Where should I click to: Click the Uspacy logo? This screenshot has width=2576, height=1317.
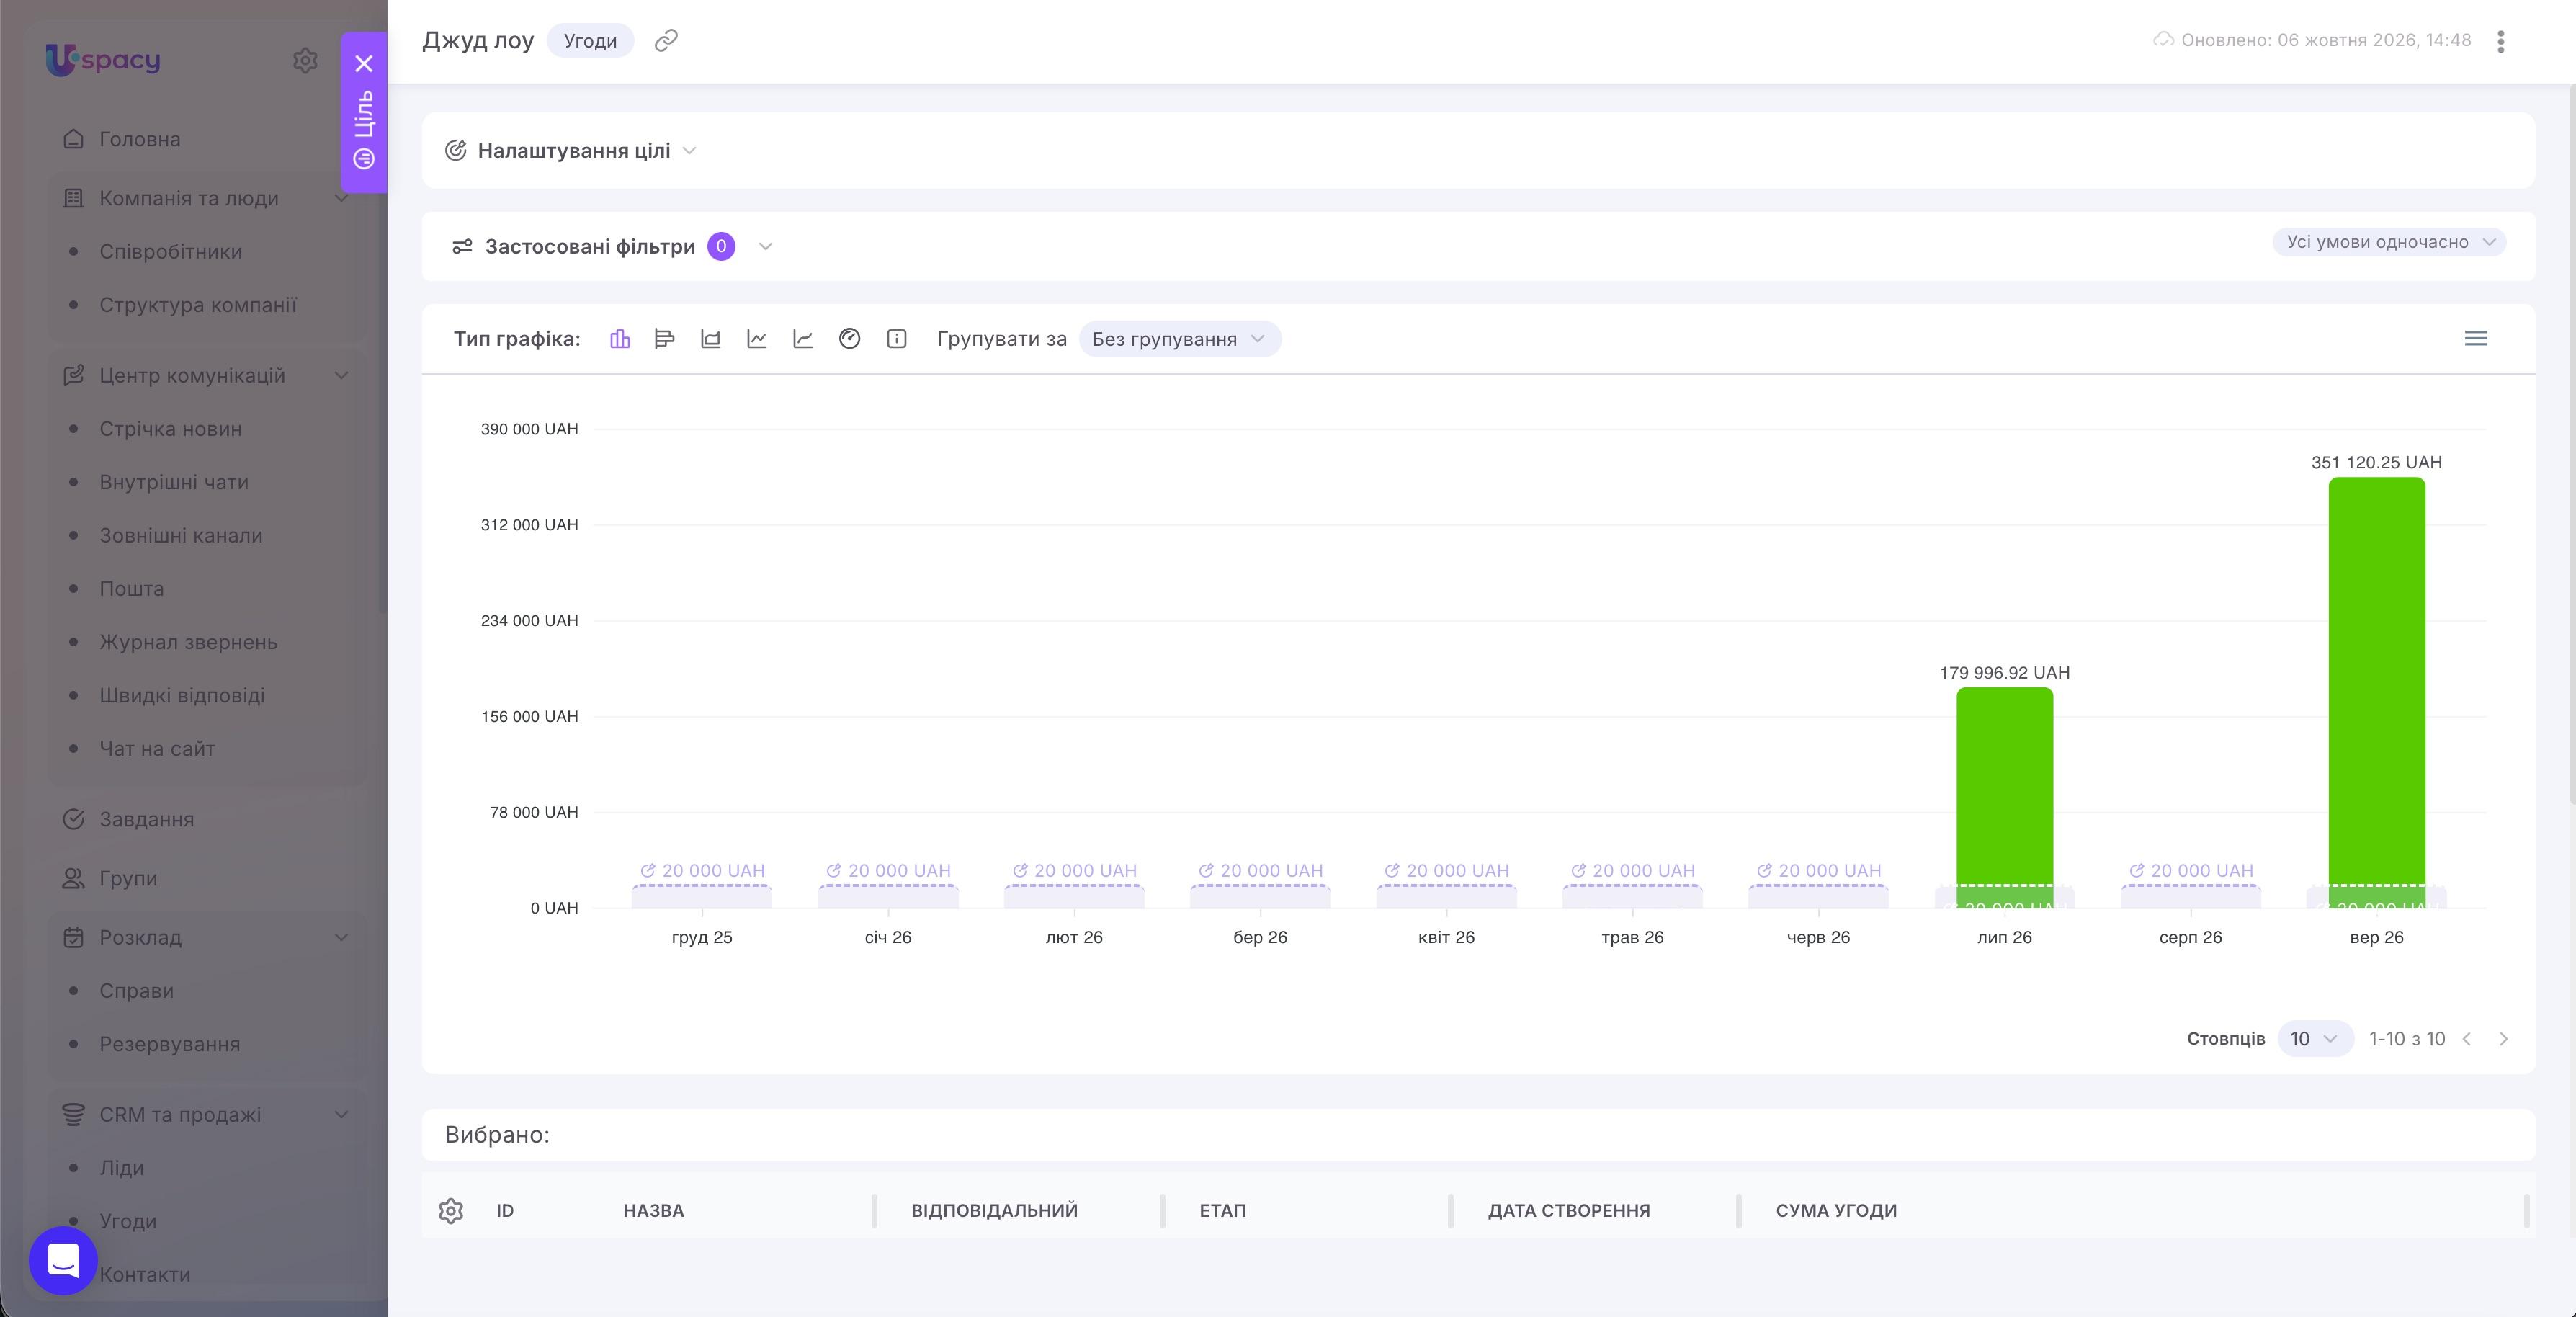103,60
